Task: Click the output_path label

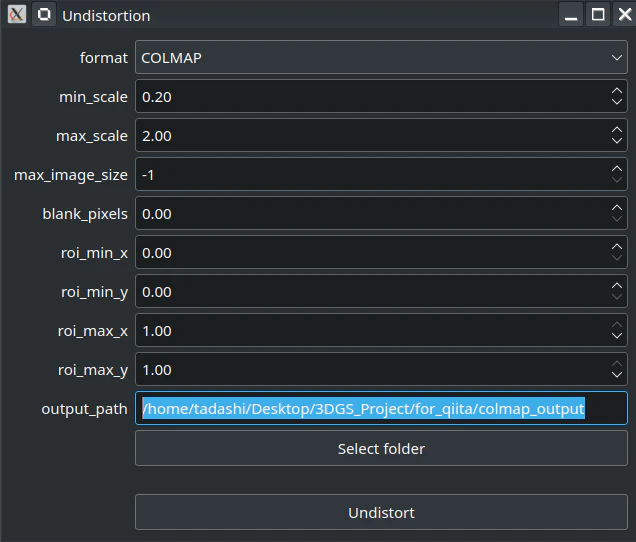Action: 84,409
